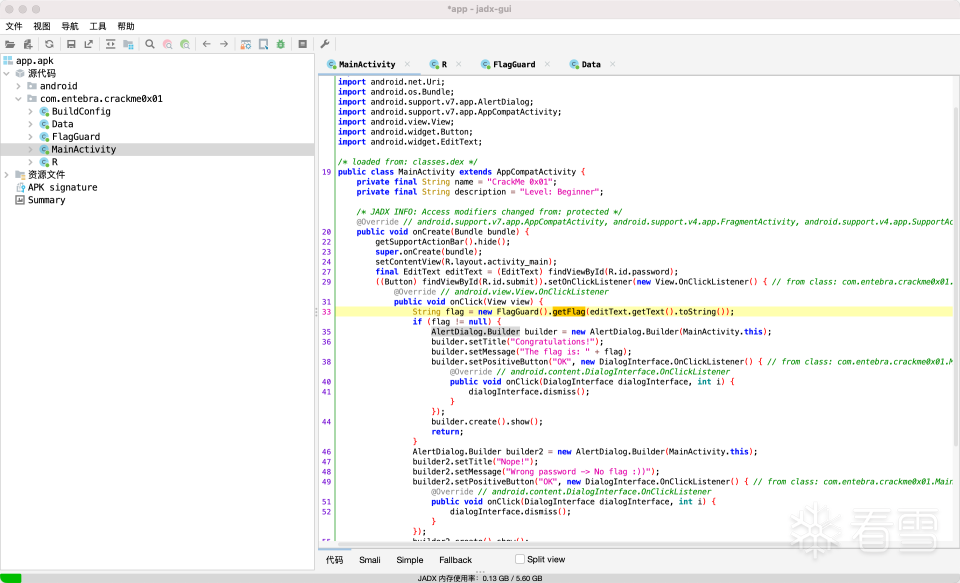The height and width of the screenshot is (583, 960).
Task: Switch to the Smali view tab
Action: point(369,560)
